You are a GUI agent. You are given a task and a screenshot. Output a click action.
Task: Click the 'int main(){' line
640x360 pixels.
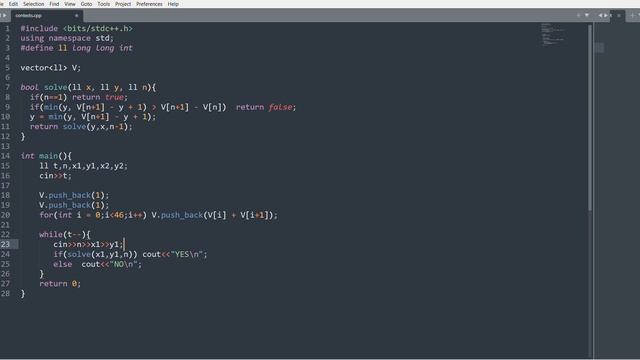46,156
